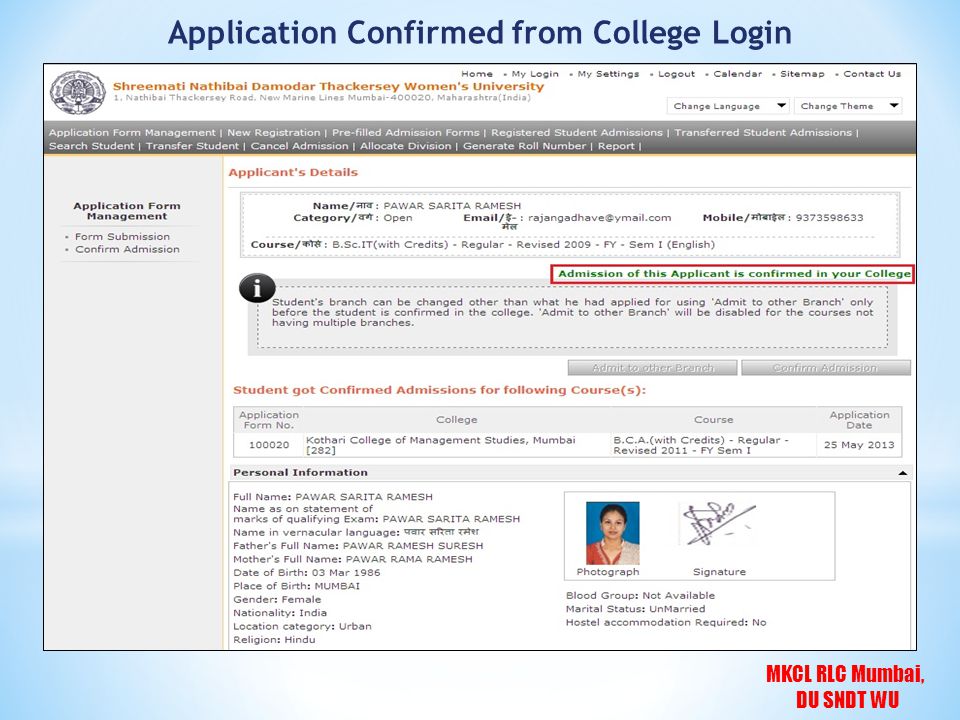
Task: Open the Calendar link
Action: pos(738,73)
